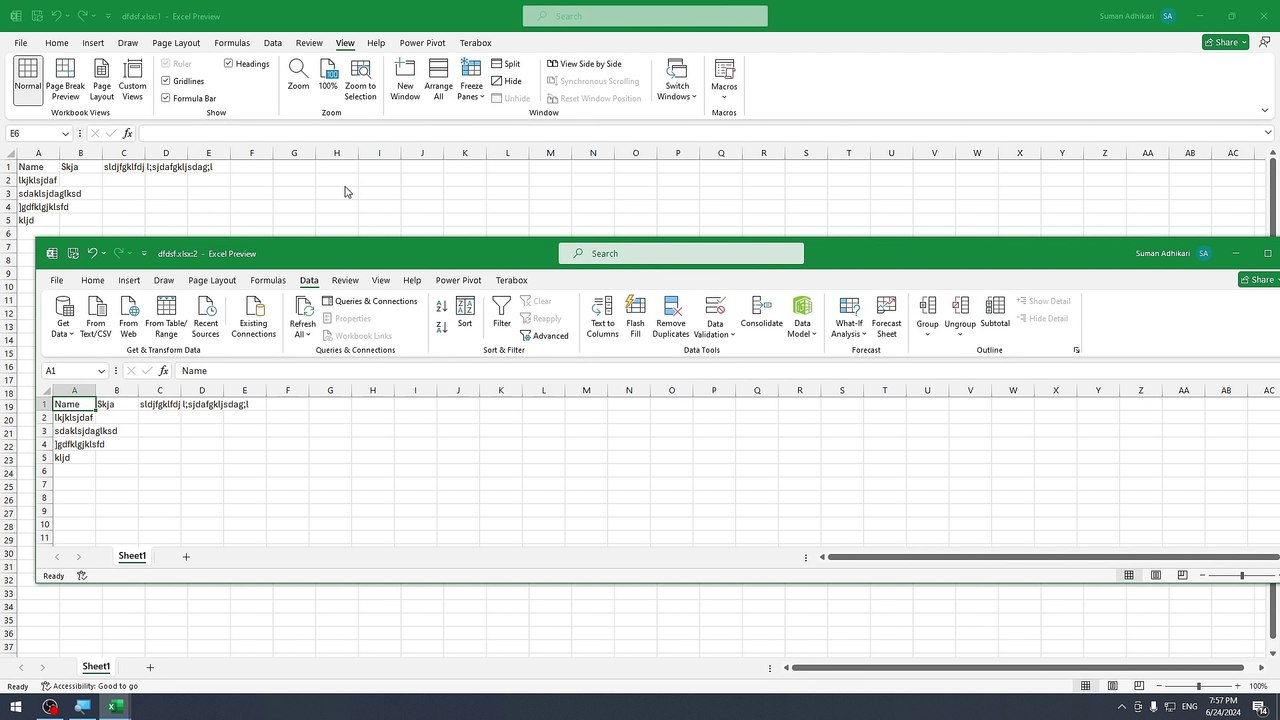Open the Power Pivot tab in front window
Screen dimensions: 1280x720
point(458,280)
